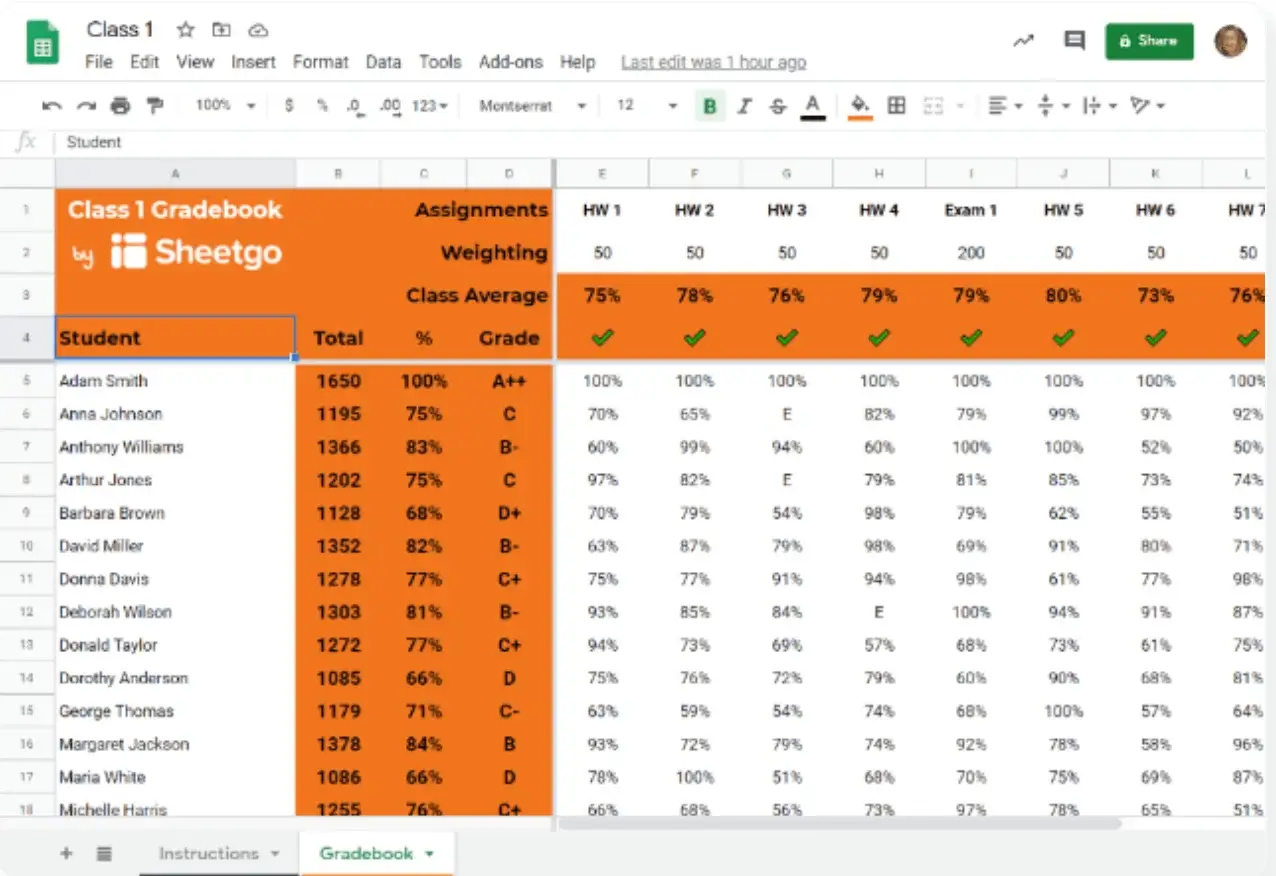The image size is (1276, 876).
Task: Open the Gradebook sheet tab menu
Action: pos(430,855)
